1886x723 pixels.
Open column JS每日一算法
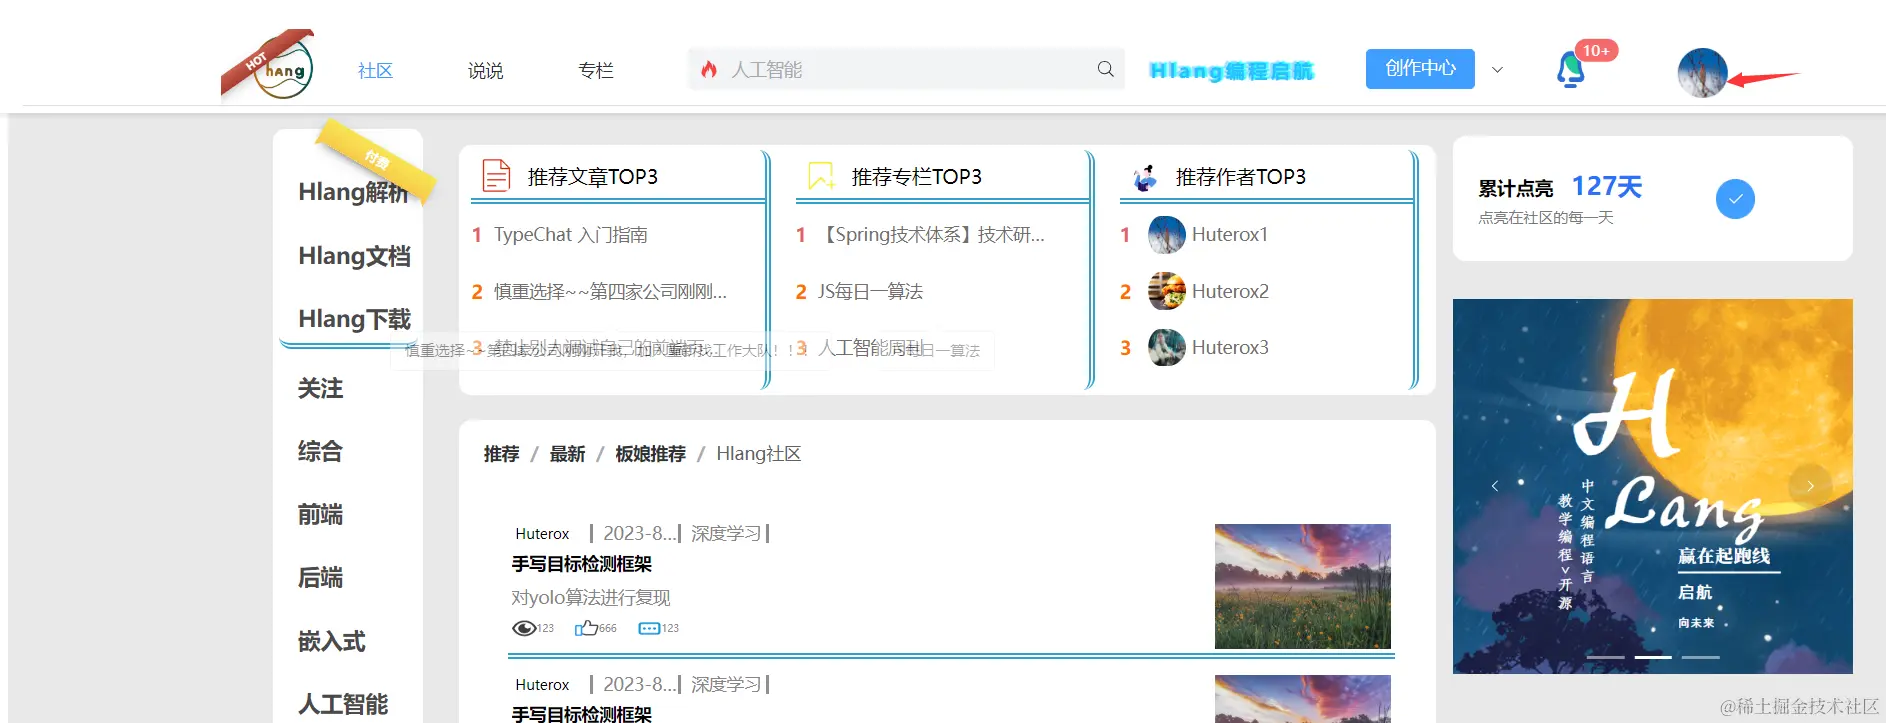coord(870,291)
